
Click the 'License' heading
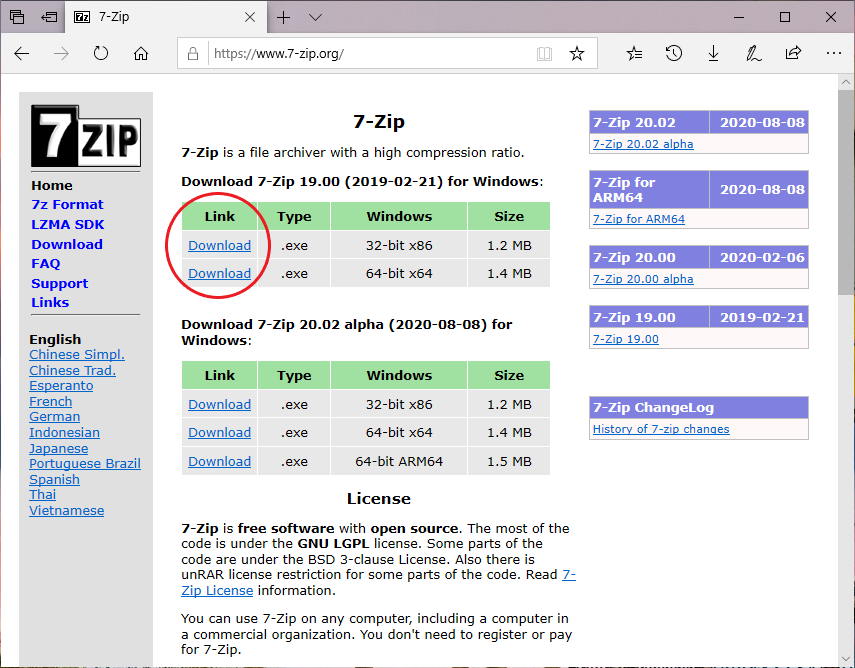(378, 498)
